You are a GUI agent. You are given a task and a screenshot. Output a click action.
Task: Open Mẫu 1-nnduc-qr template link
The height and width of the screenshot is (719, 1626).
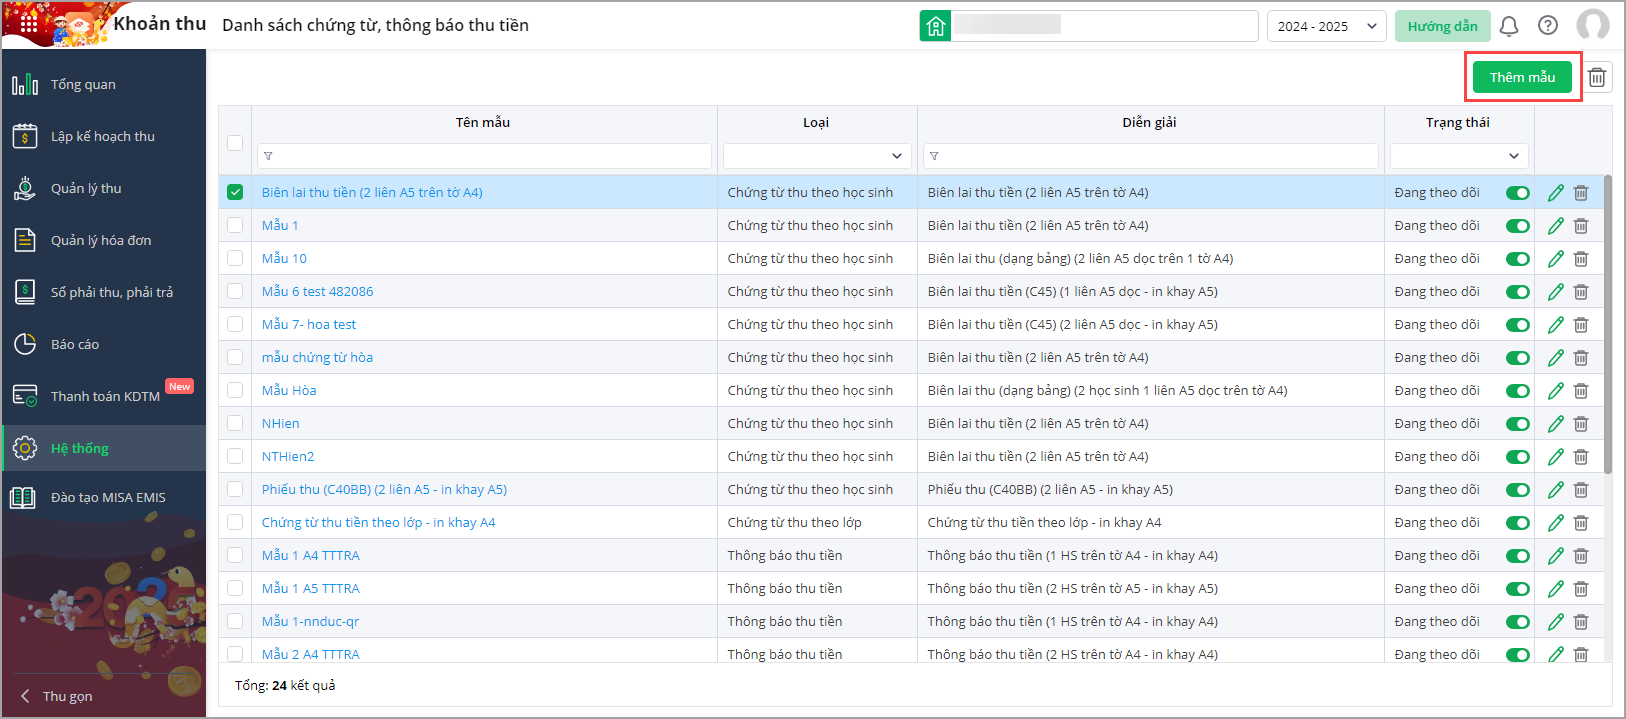pyautogui.click(x=310, y=622)
